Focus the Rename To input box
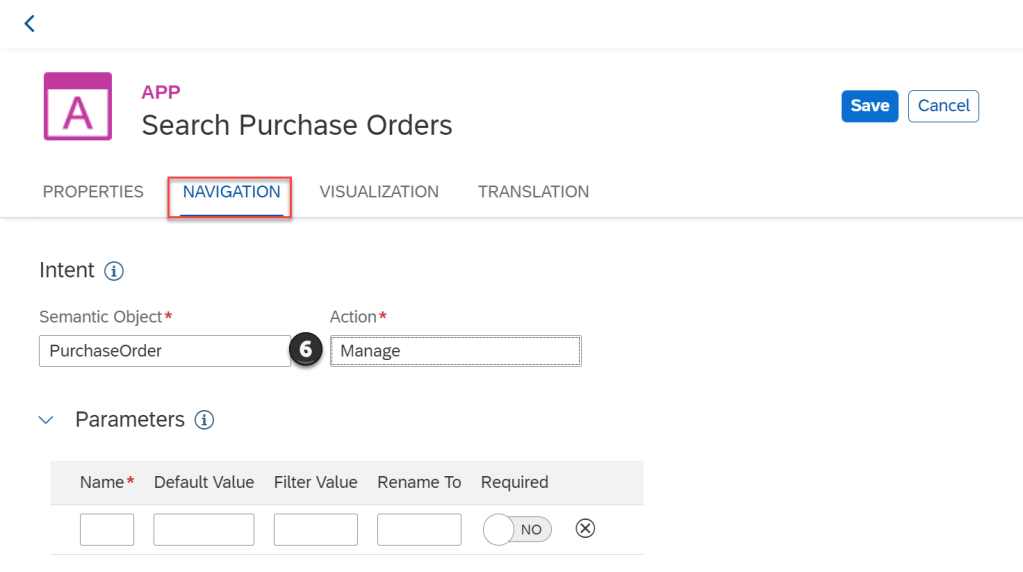This screenshot has height=572, width=1023. [x=419, y=529]
